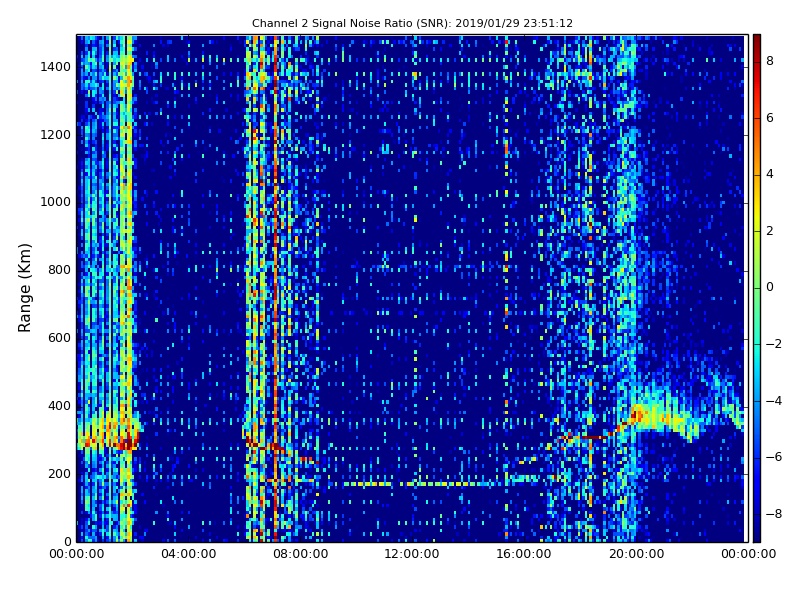The image size is (800, 600).
Task: Click the 08:00:00 time axis label
Action: (x=301, y=554)
